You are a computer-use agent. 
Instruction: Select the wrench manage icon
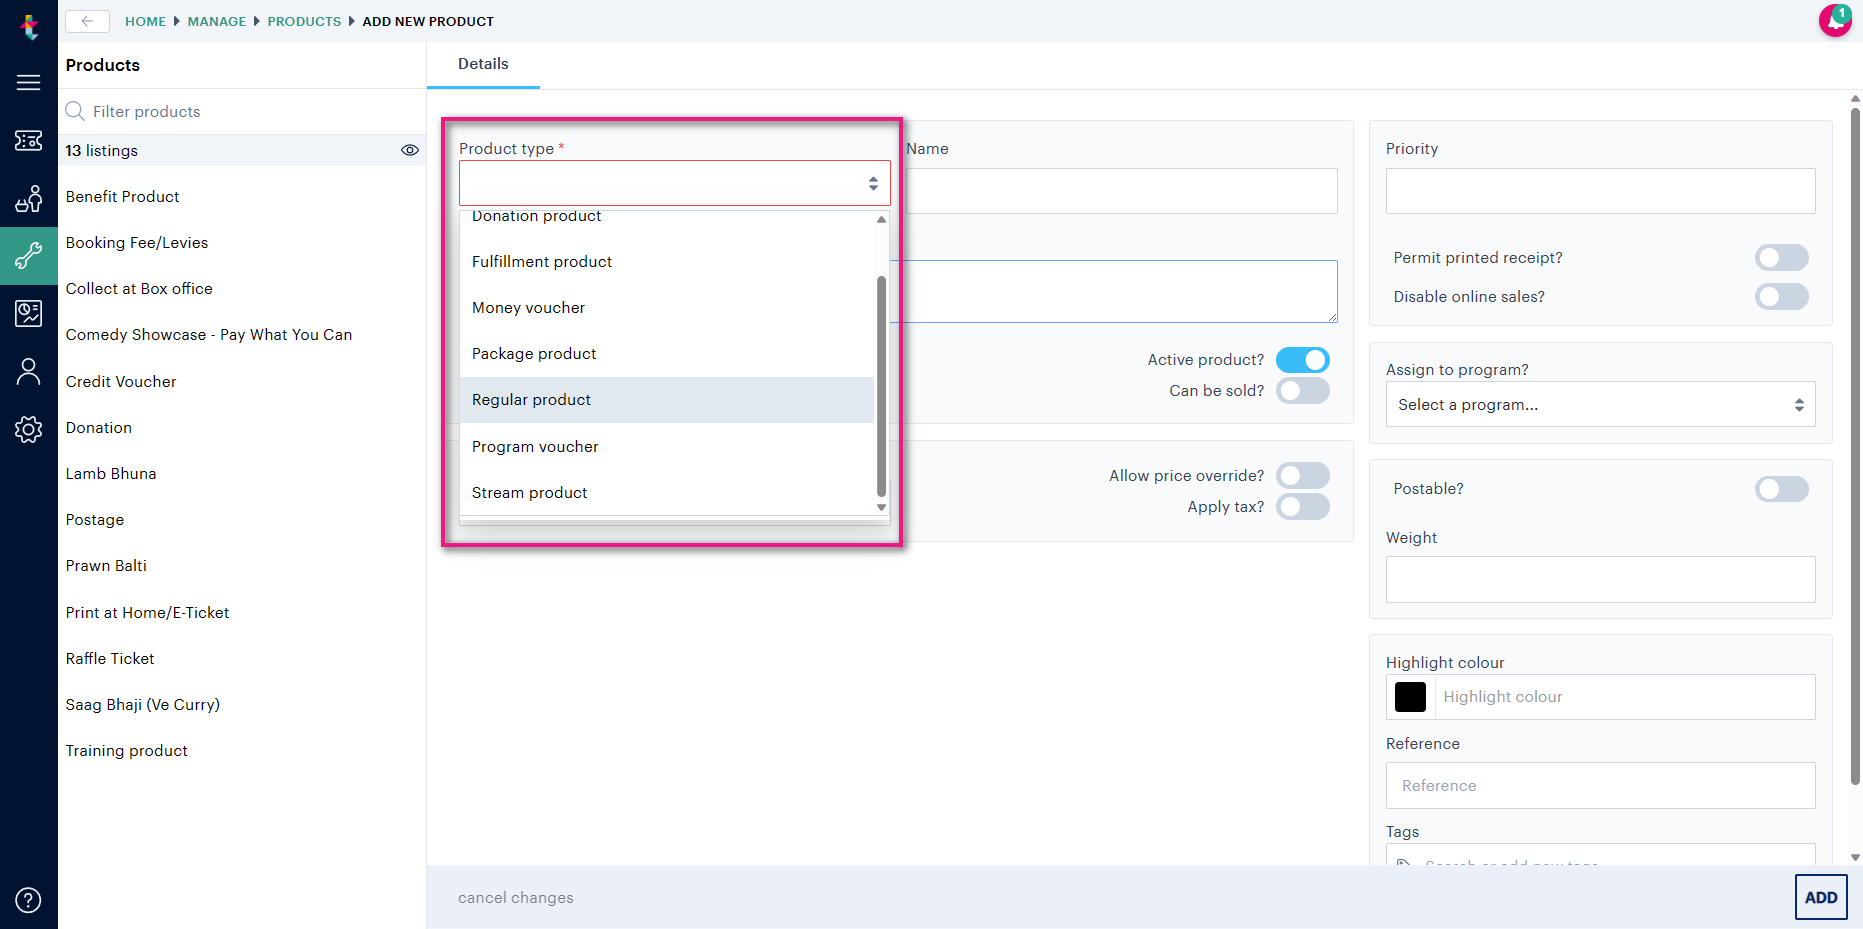pyautogui.click(x=28, y=256)
